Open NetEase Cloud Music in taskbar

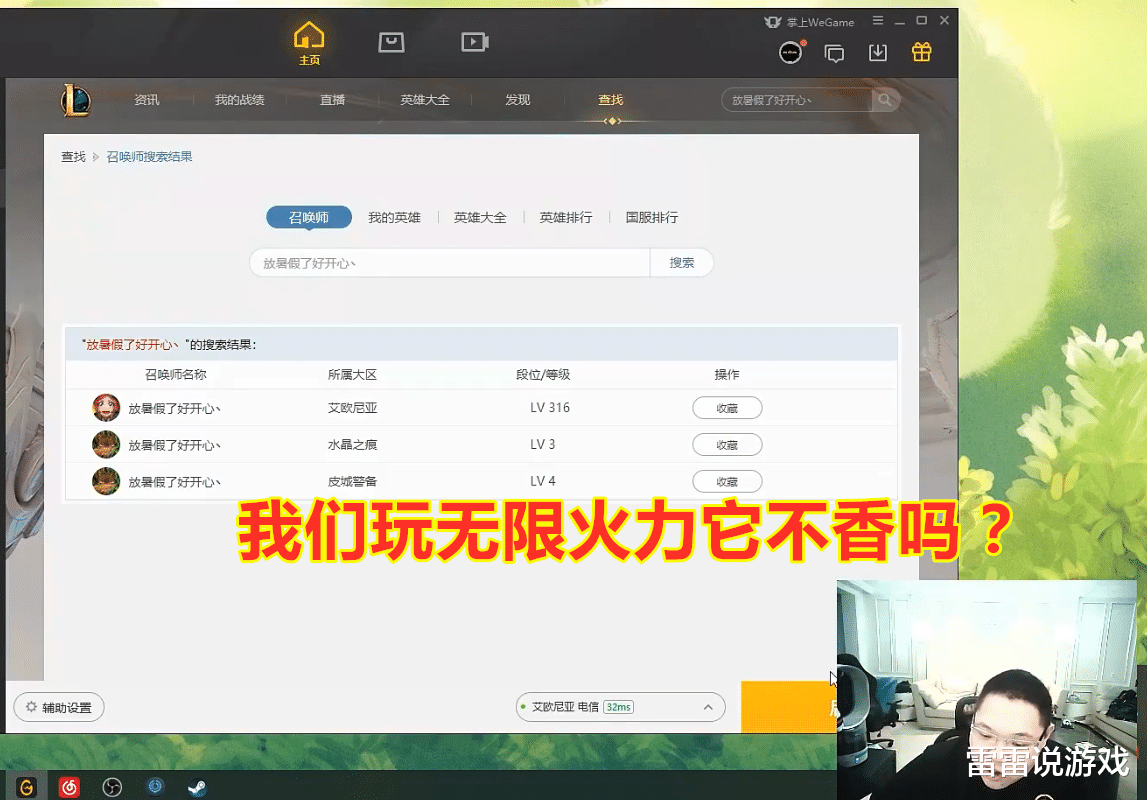[x=69, y=787]
